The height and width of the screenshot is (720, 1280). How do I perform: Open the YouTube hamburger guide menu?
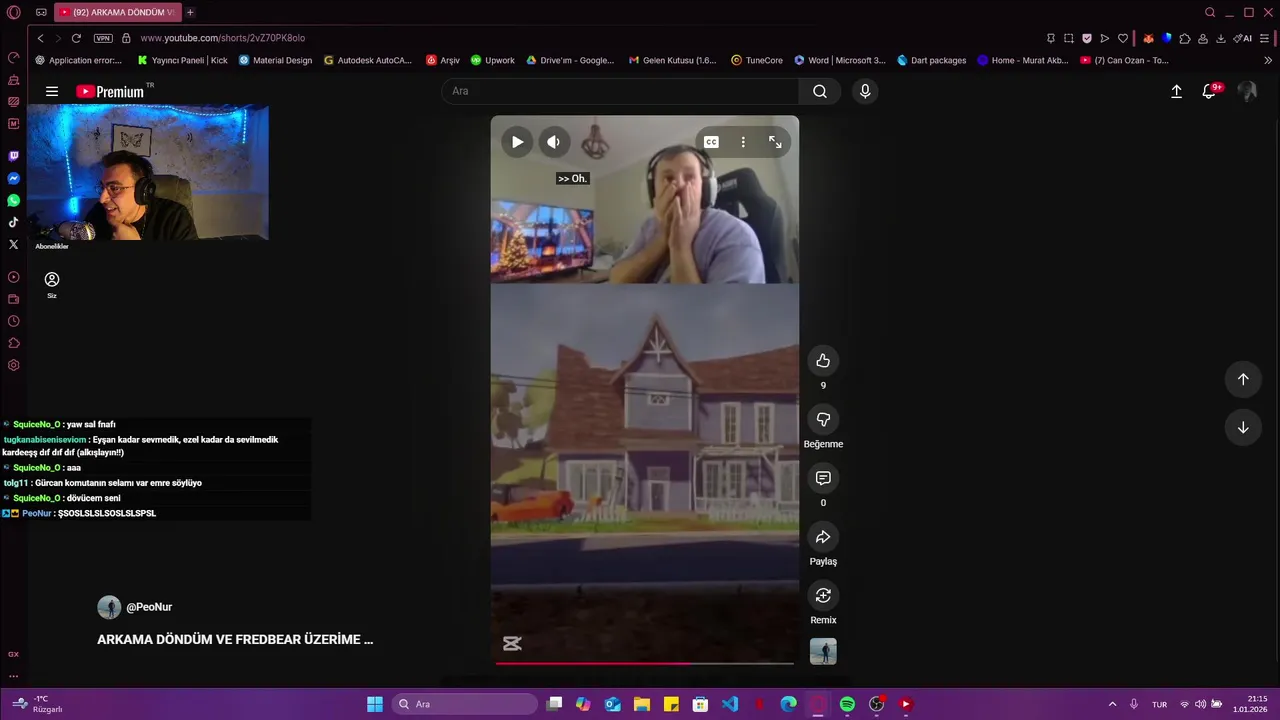point(52,91)
